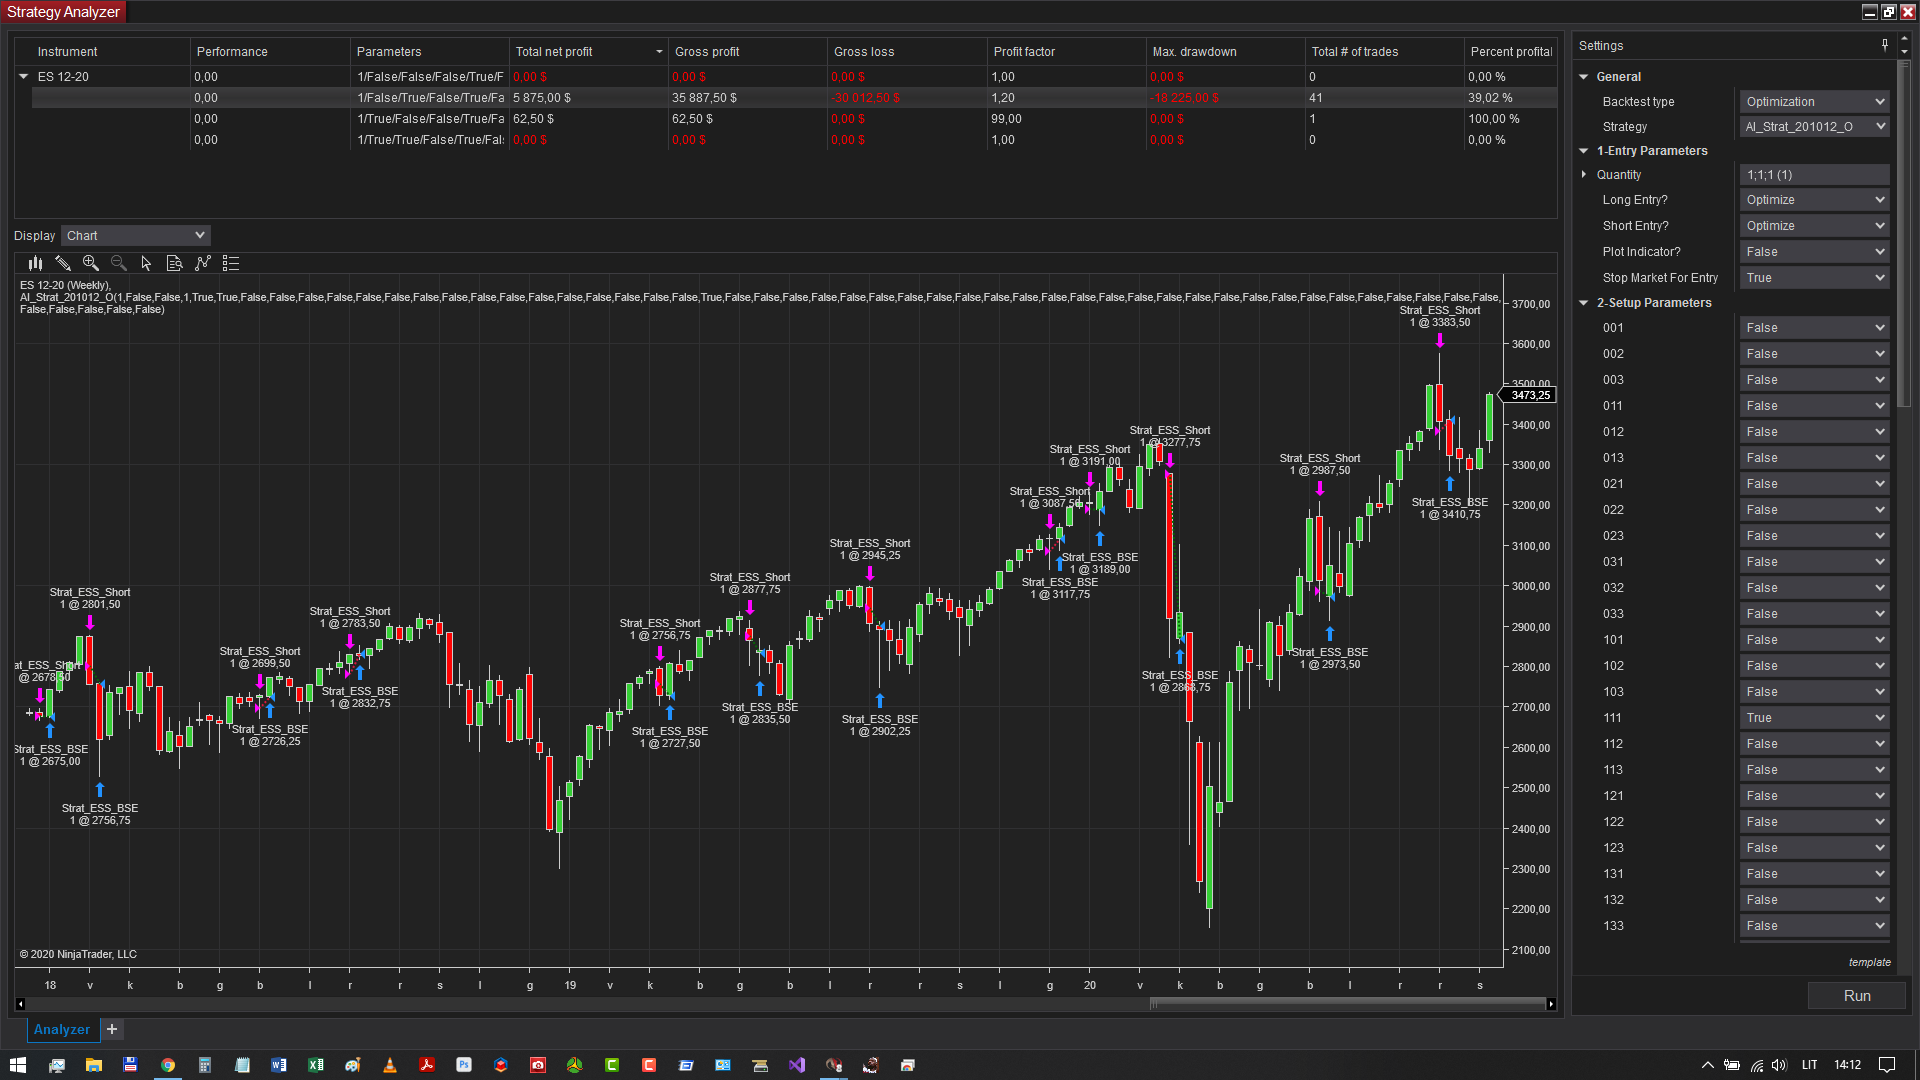1920x1080 pixels.
Task: Toggle setup parameter 111 True value
Action: [1813, 718]
